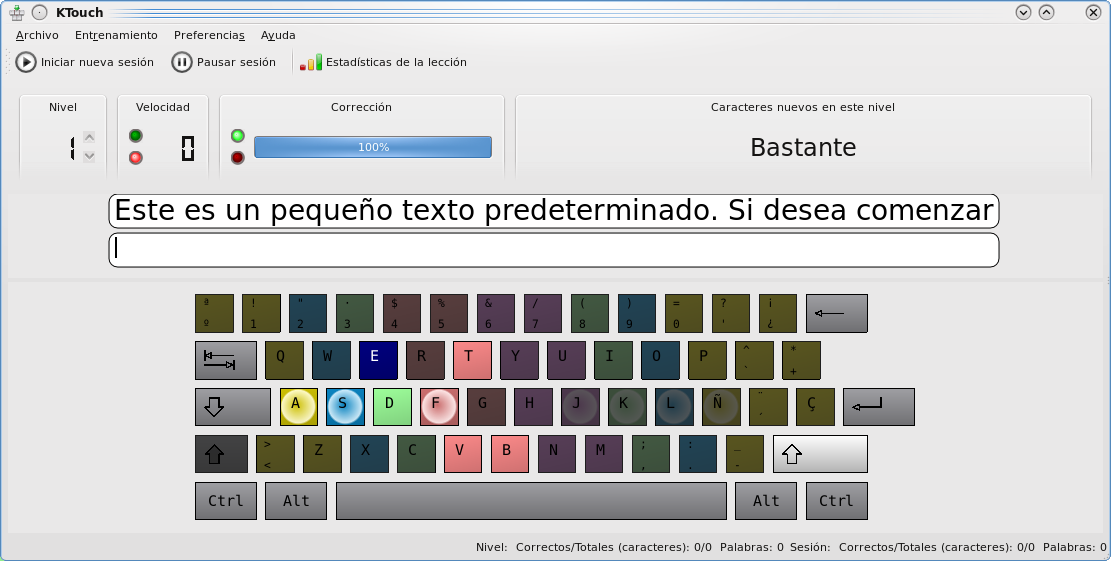Click the J key

[x=580, y=407]
